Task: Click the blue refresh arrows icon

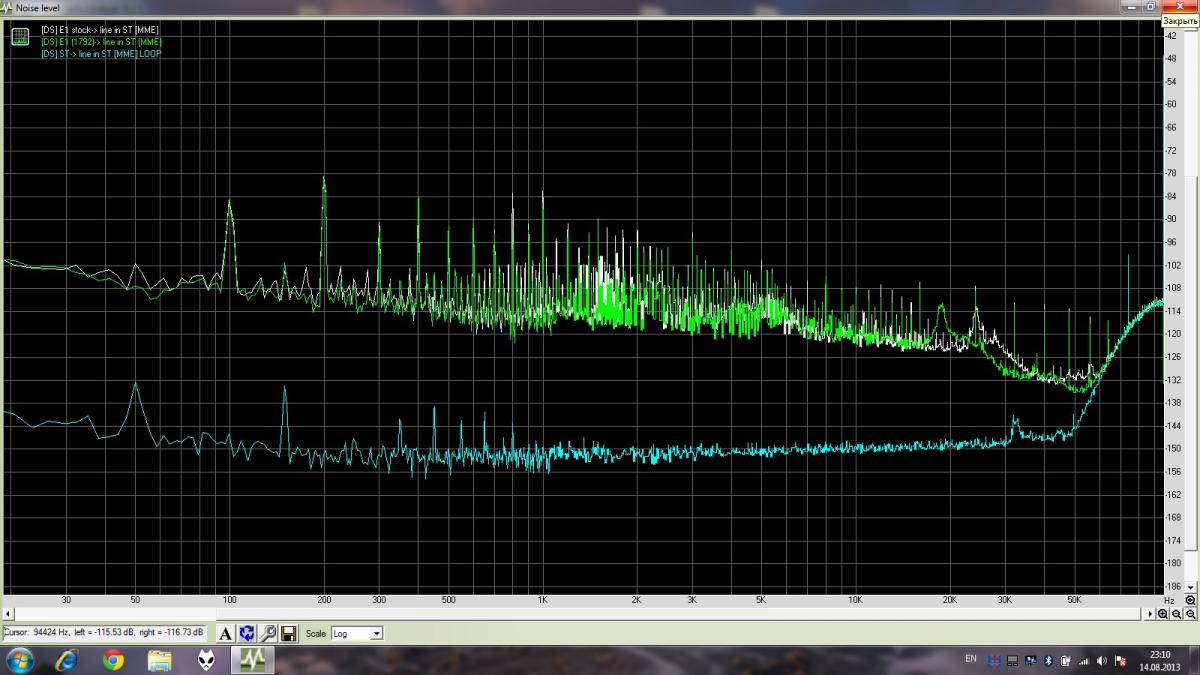Action: [247, 633]
